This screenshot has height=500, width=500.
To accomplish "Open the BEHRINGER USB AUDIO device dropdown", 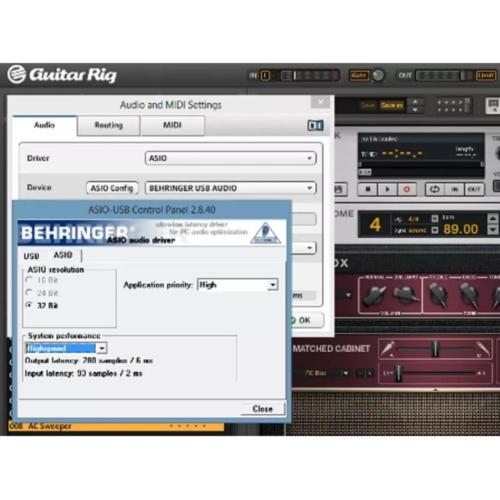I will tap(230, 188).
